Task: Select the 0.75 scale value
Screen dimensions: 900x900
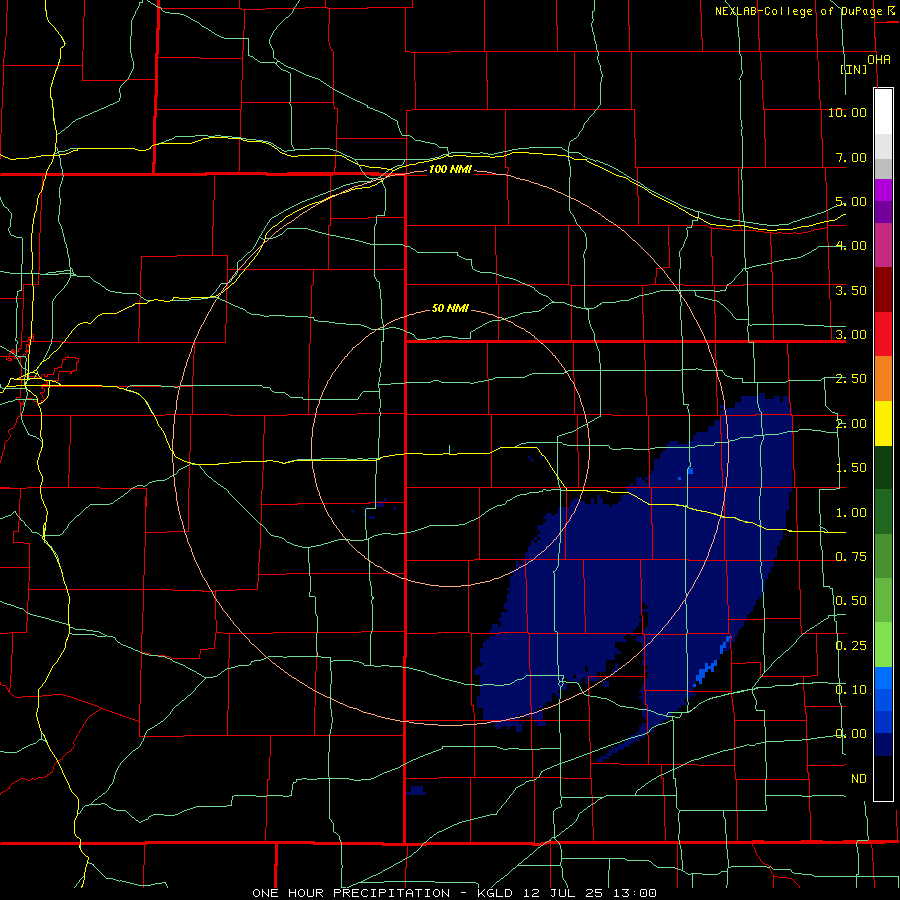Action: [851, 557]
